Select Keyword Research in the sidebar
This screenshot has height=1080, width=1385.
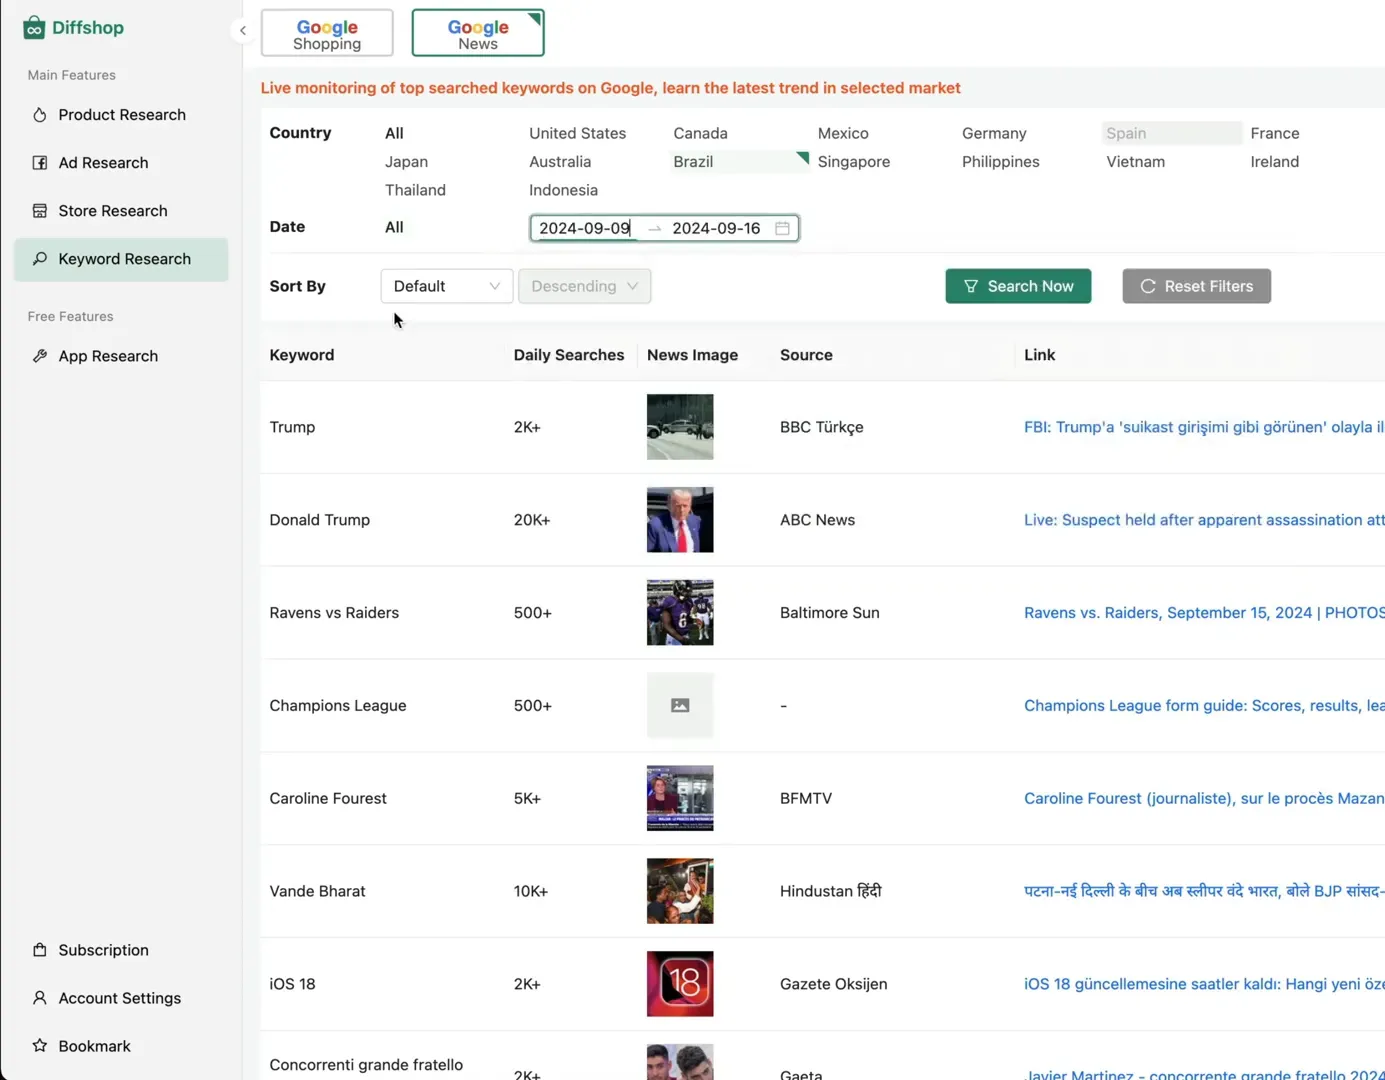coord(121,259)
